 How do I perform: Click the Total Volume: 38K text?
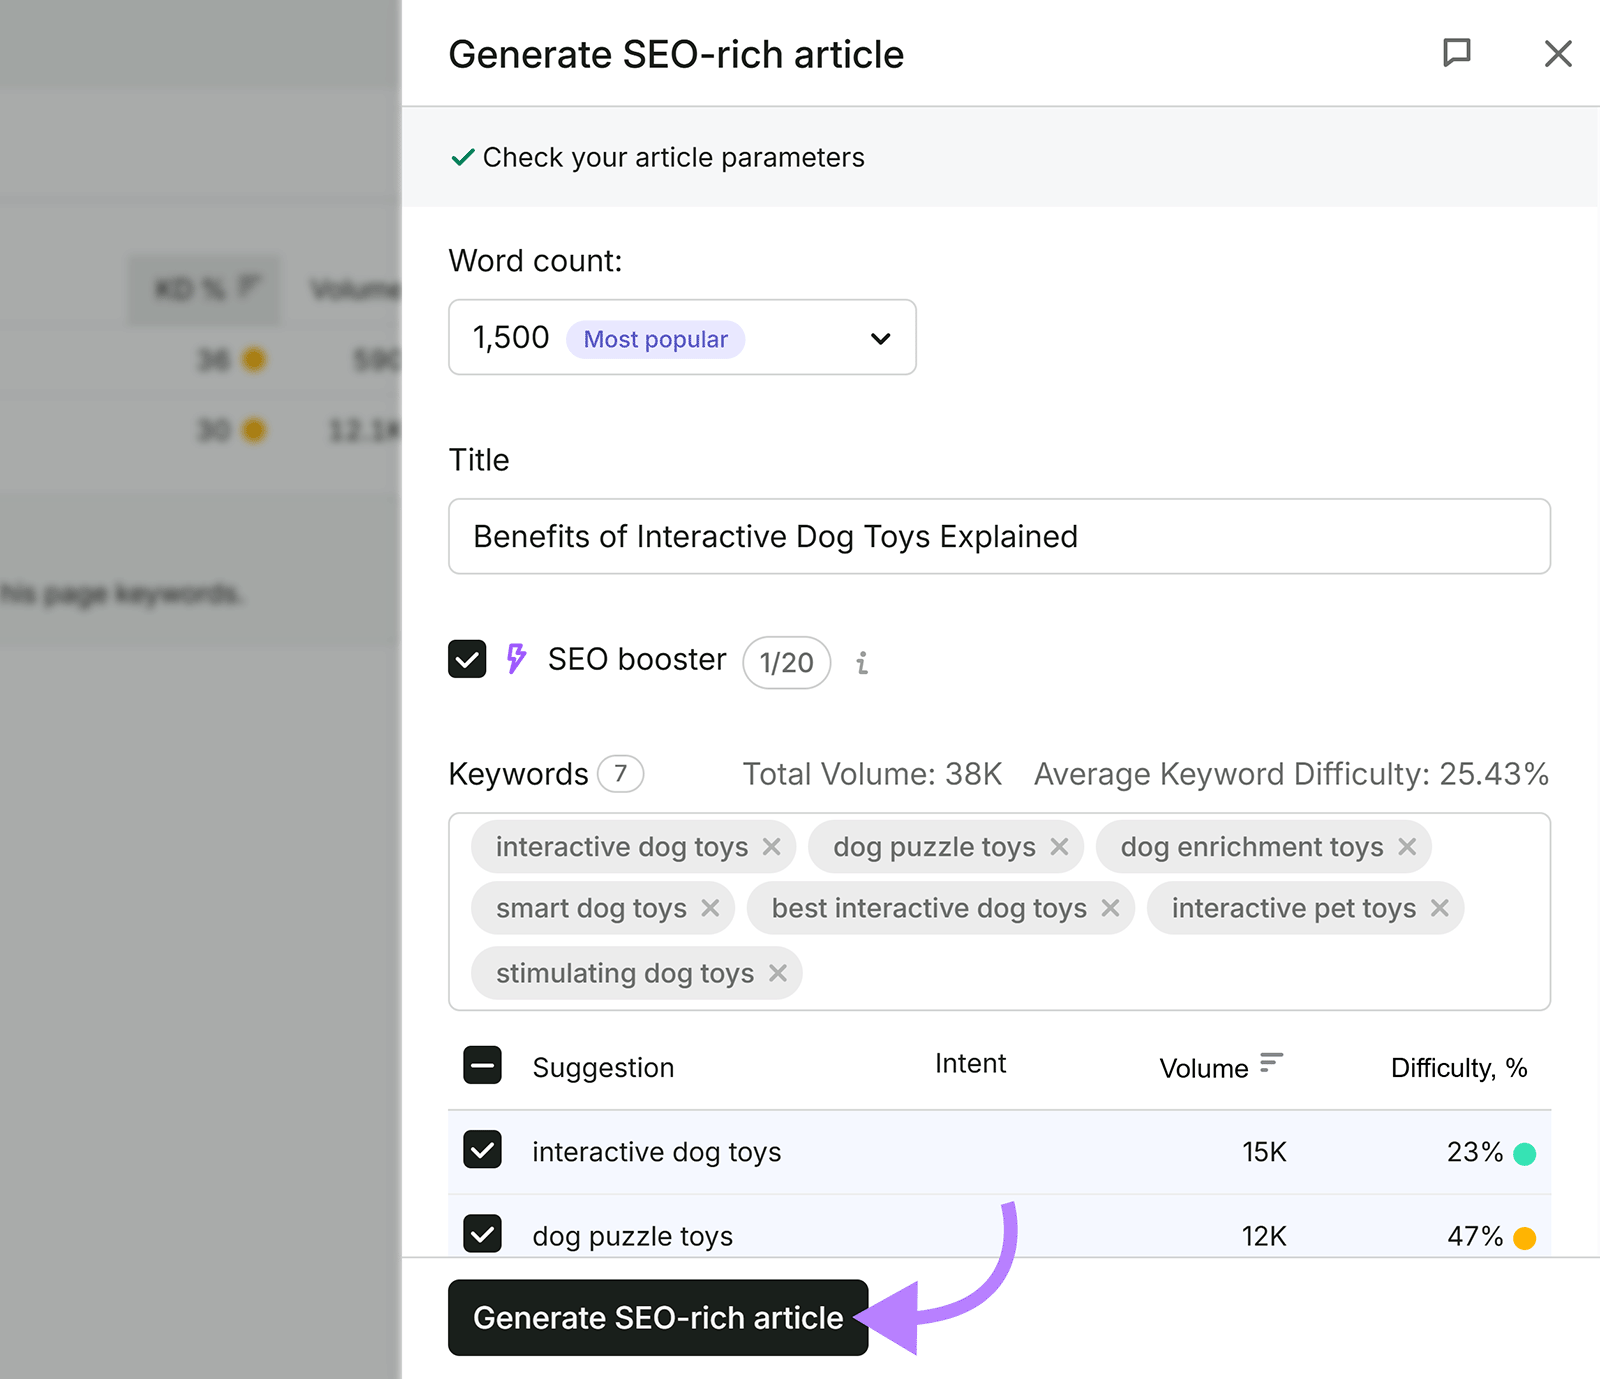872,774
